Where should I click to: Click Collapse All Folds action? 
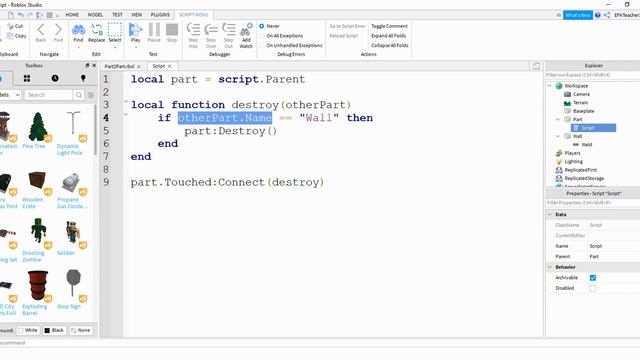point(390,45)
